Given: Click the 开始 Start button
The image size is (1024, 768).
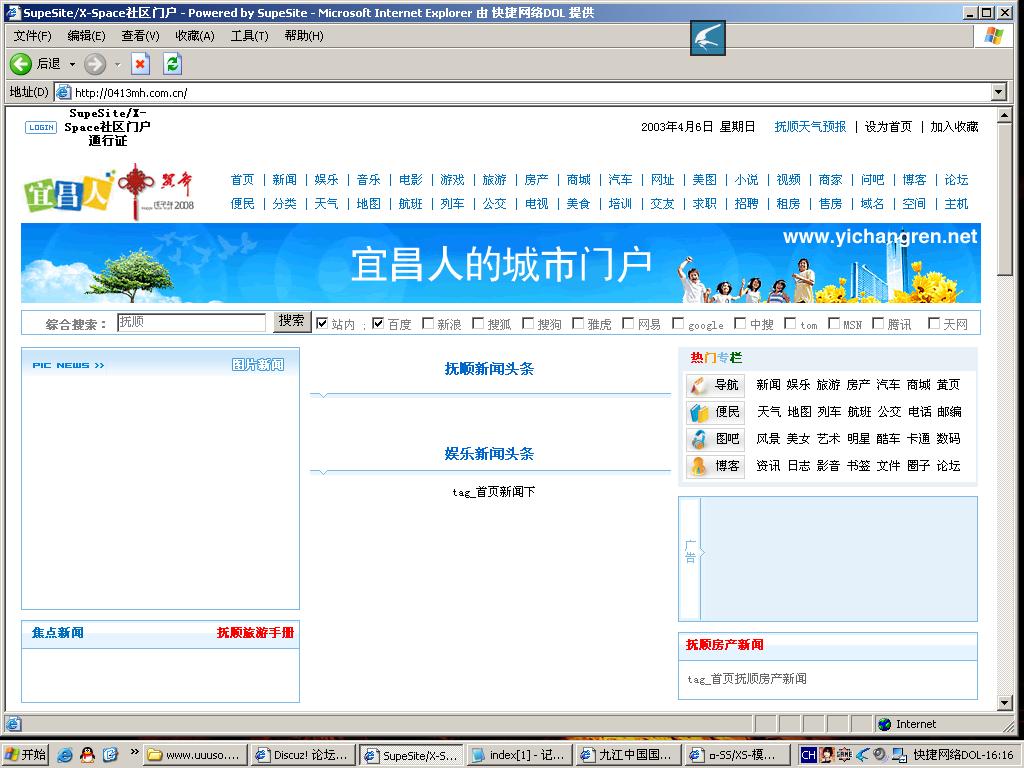Looking at the screenshot, I should coord(25,755).
